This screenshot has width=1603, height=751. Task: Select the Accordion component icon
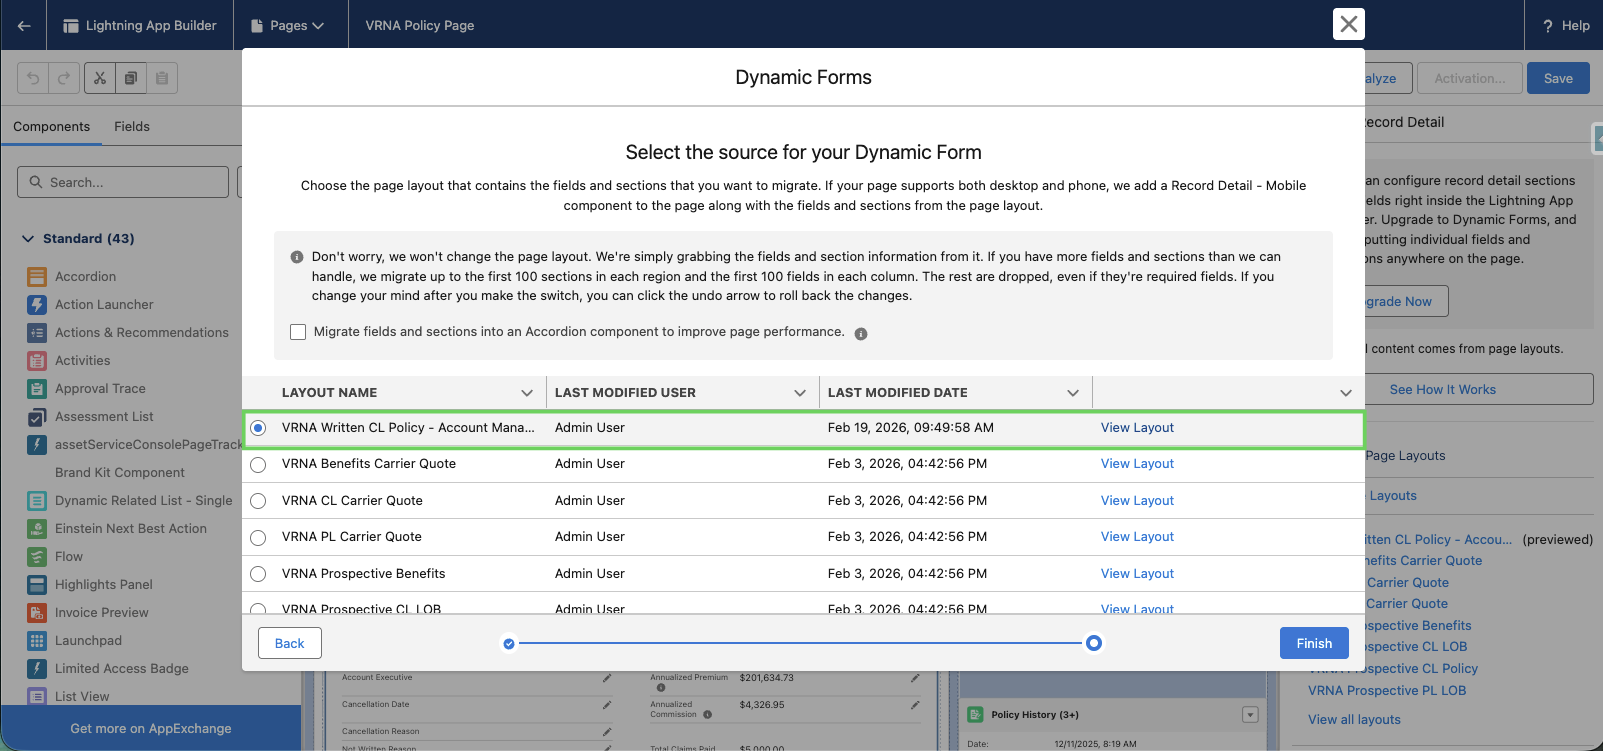coord(37,277)
